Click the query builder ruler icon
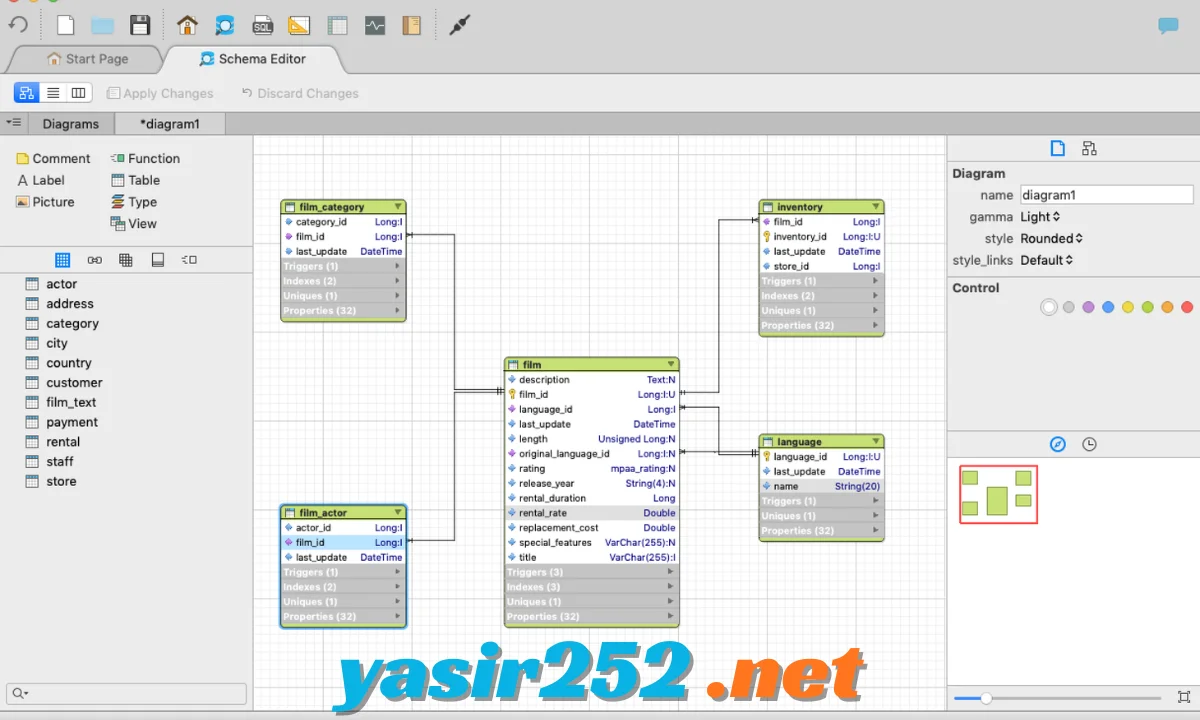The width and height of the screenshot is (1200, 720). (299, 26)
